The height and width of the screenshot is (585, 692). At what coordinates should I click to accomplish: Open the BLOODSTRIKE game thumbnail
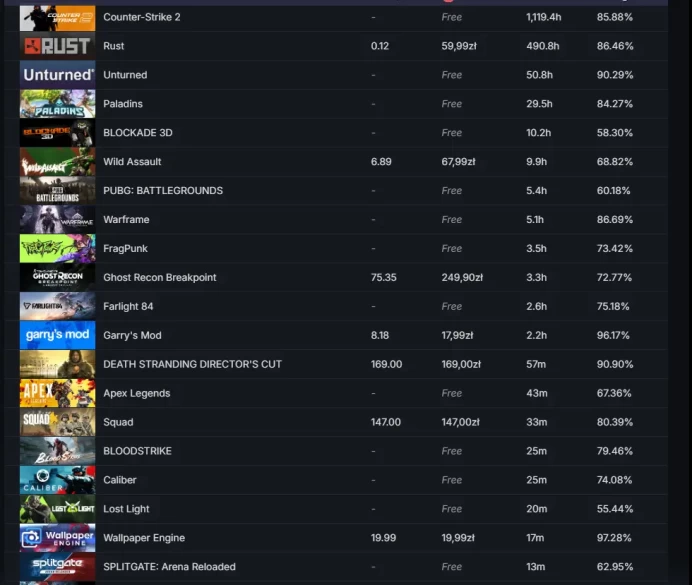pos(57,451)
